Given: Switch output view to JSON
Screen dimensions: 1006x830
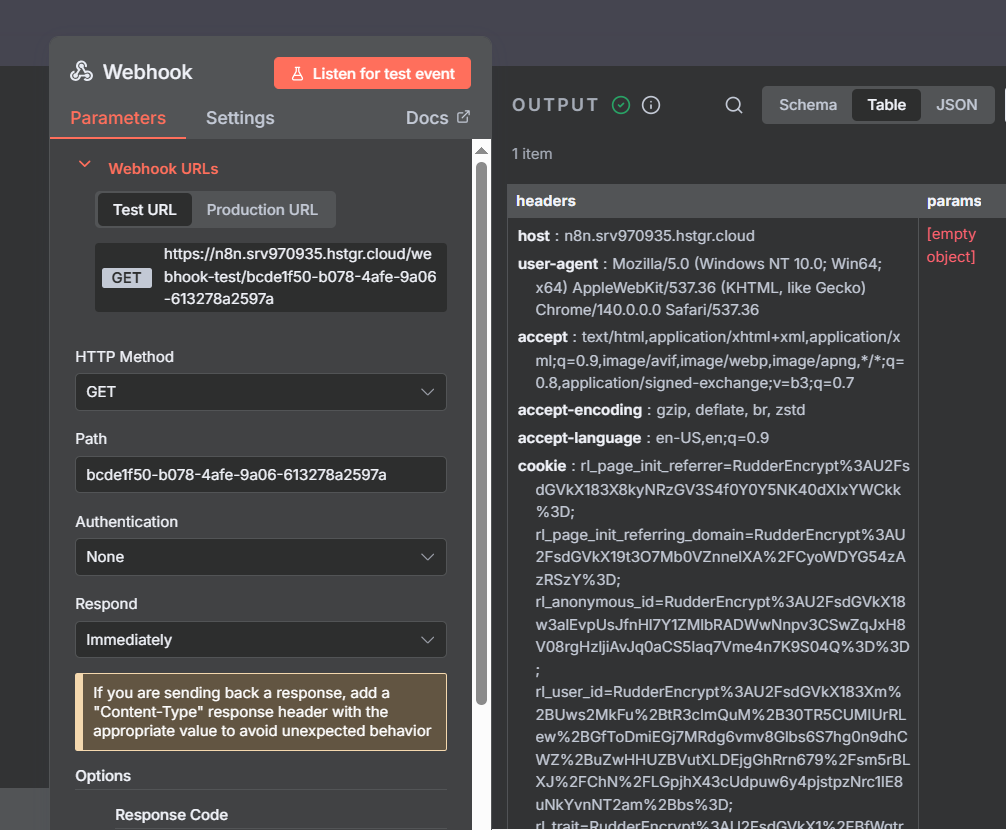Looking at the screenshot, I should (x=956, y=105).
